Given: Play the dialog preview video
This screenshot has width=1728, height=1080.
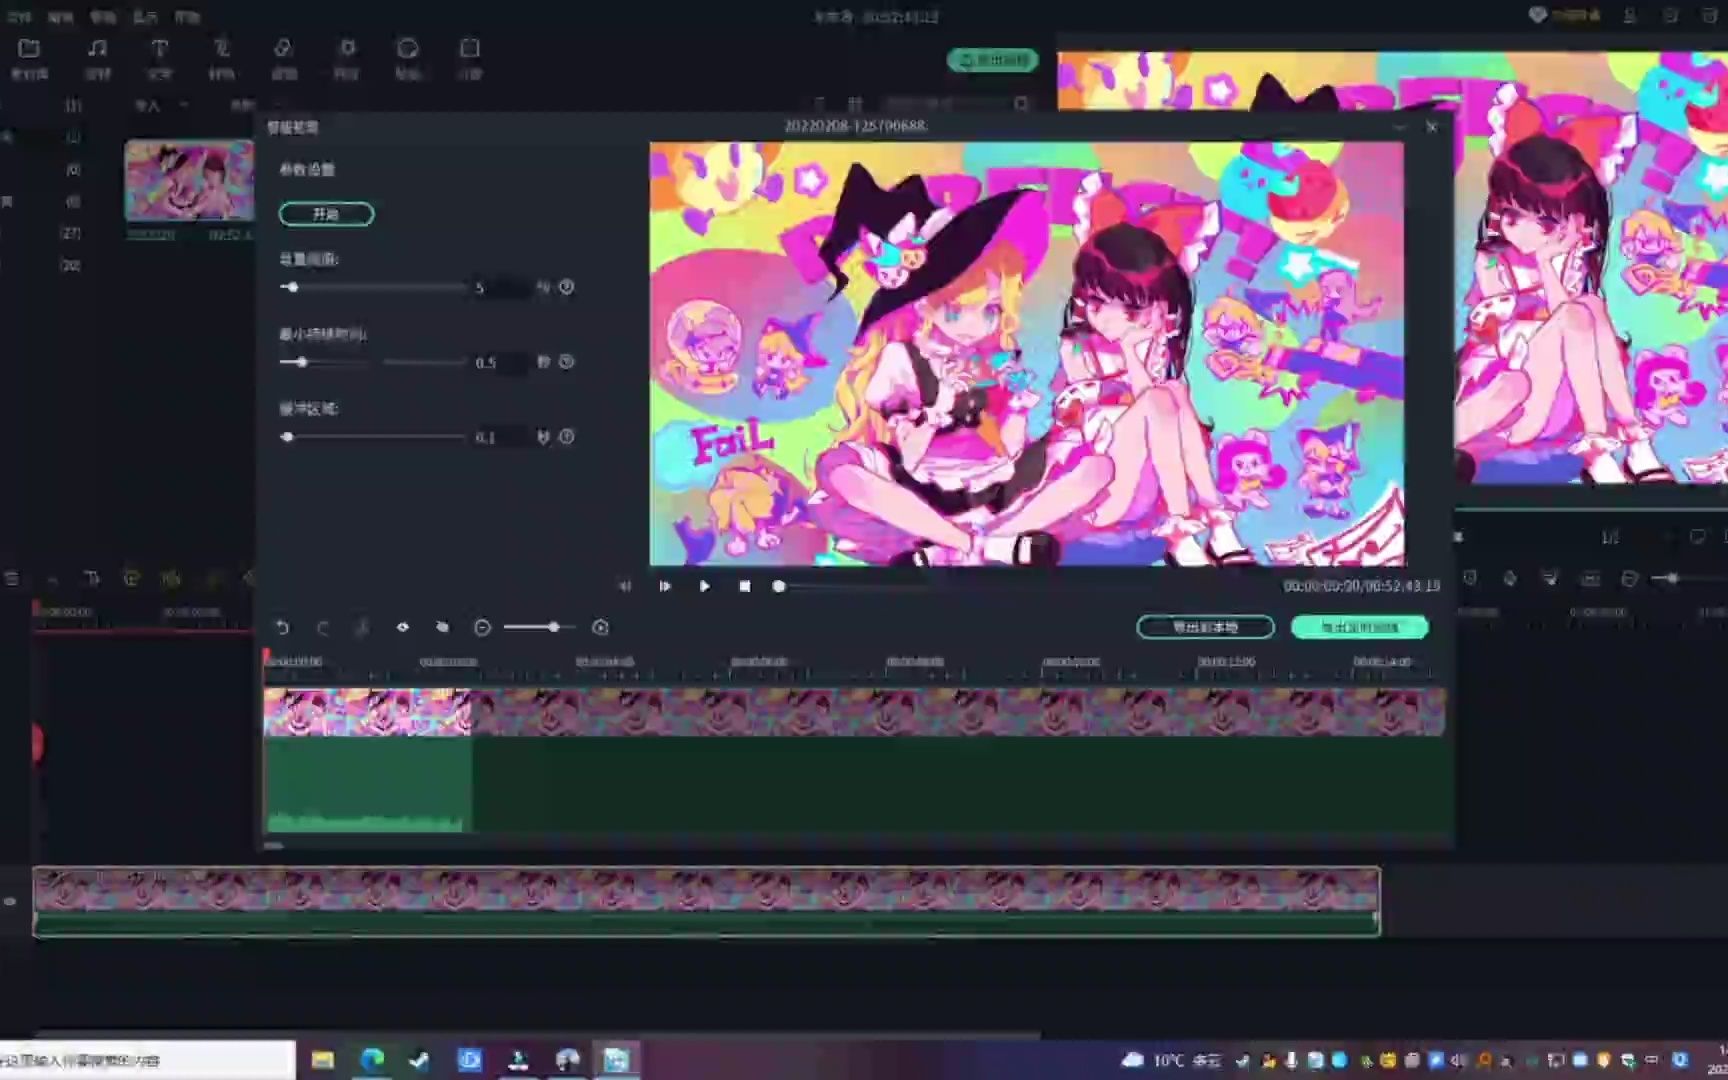Looking at the screenshot, I should 705,586.
